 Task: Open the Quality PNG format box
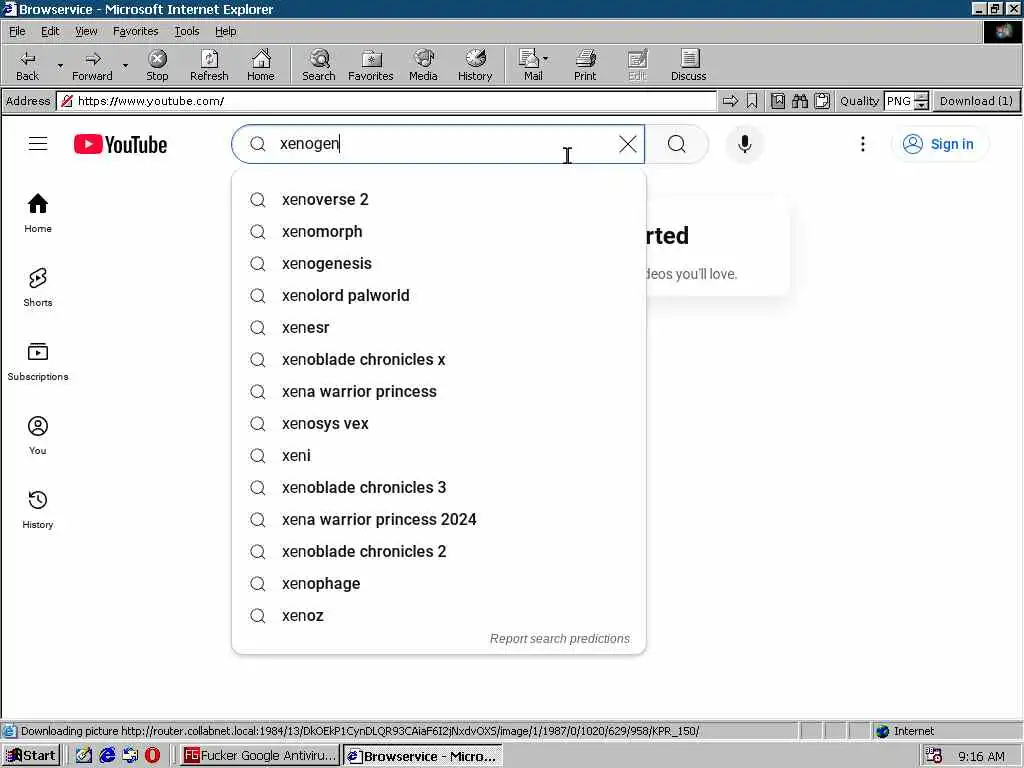(899, 101)
